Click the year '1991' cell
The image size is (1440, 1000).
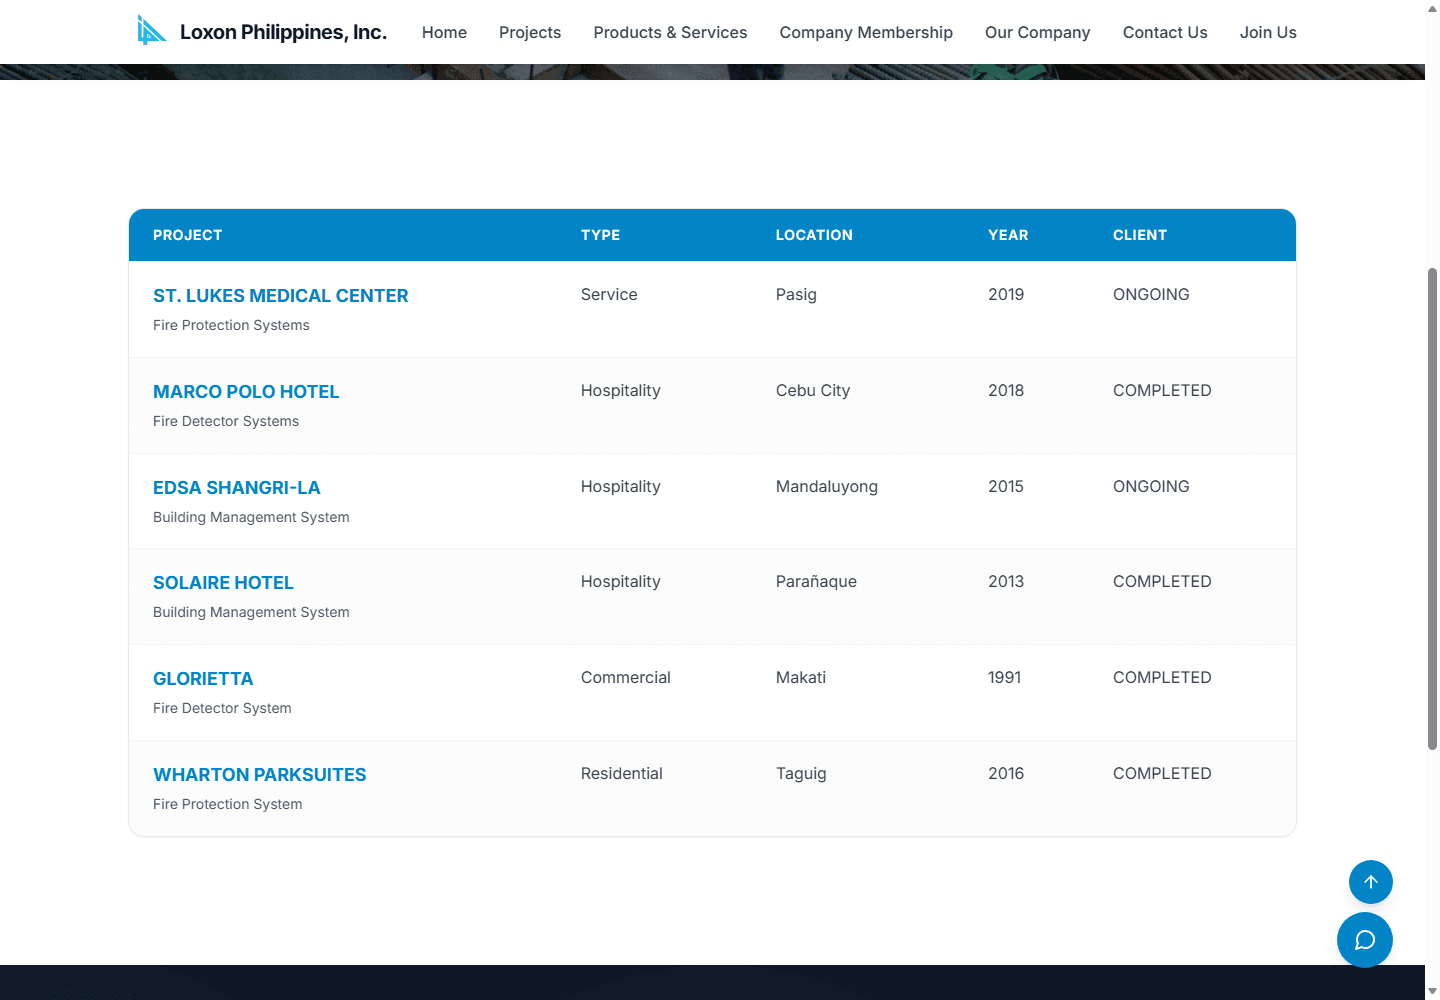tap(1004, 677)
